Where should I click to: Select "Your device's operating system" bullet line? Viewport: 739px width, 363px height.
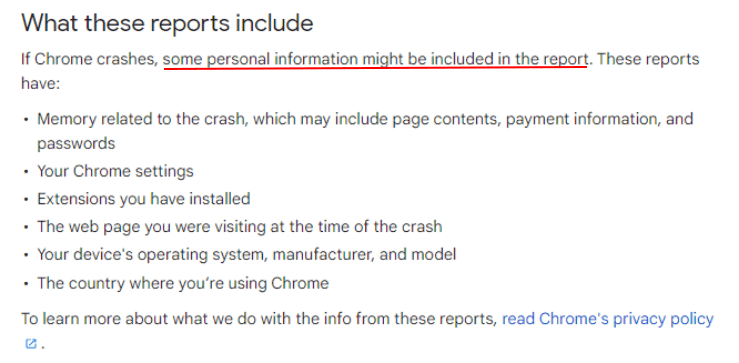coord(246,255)
